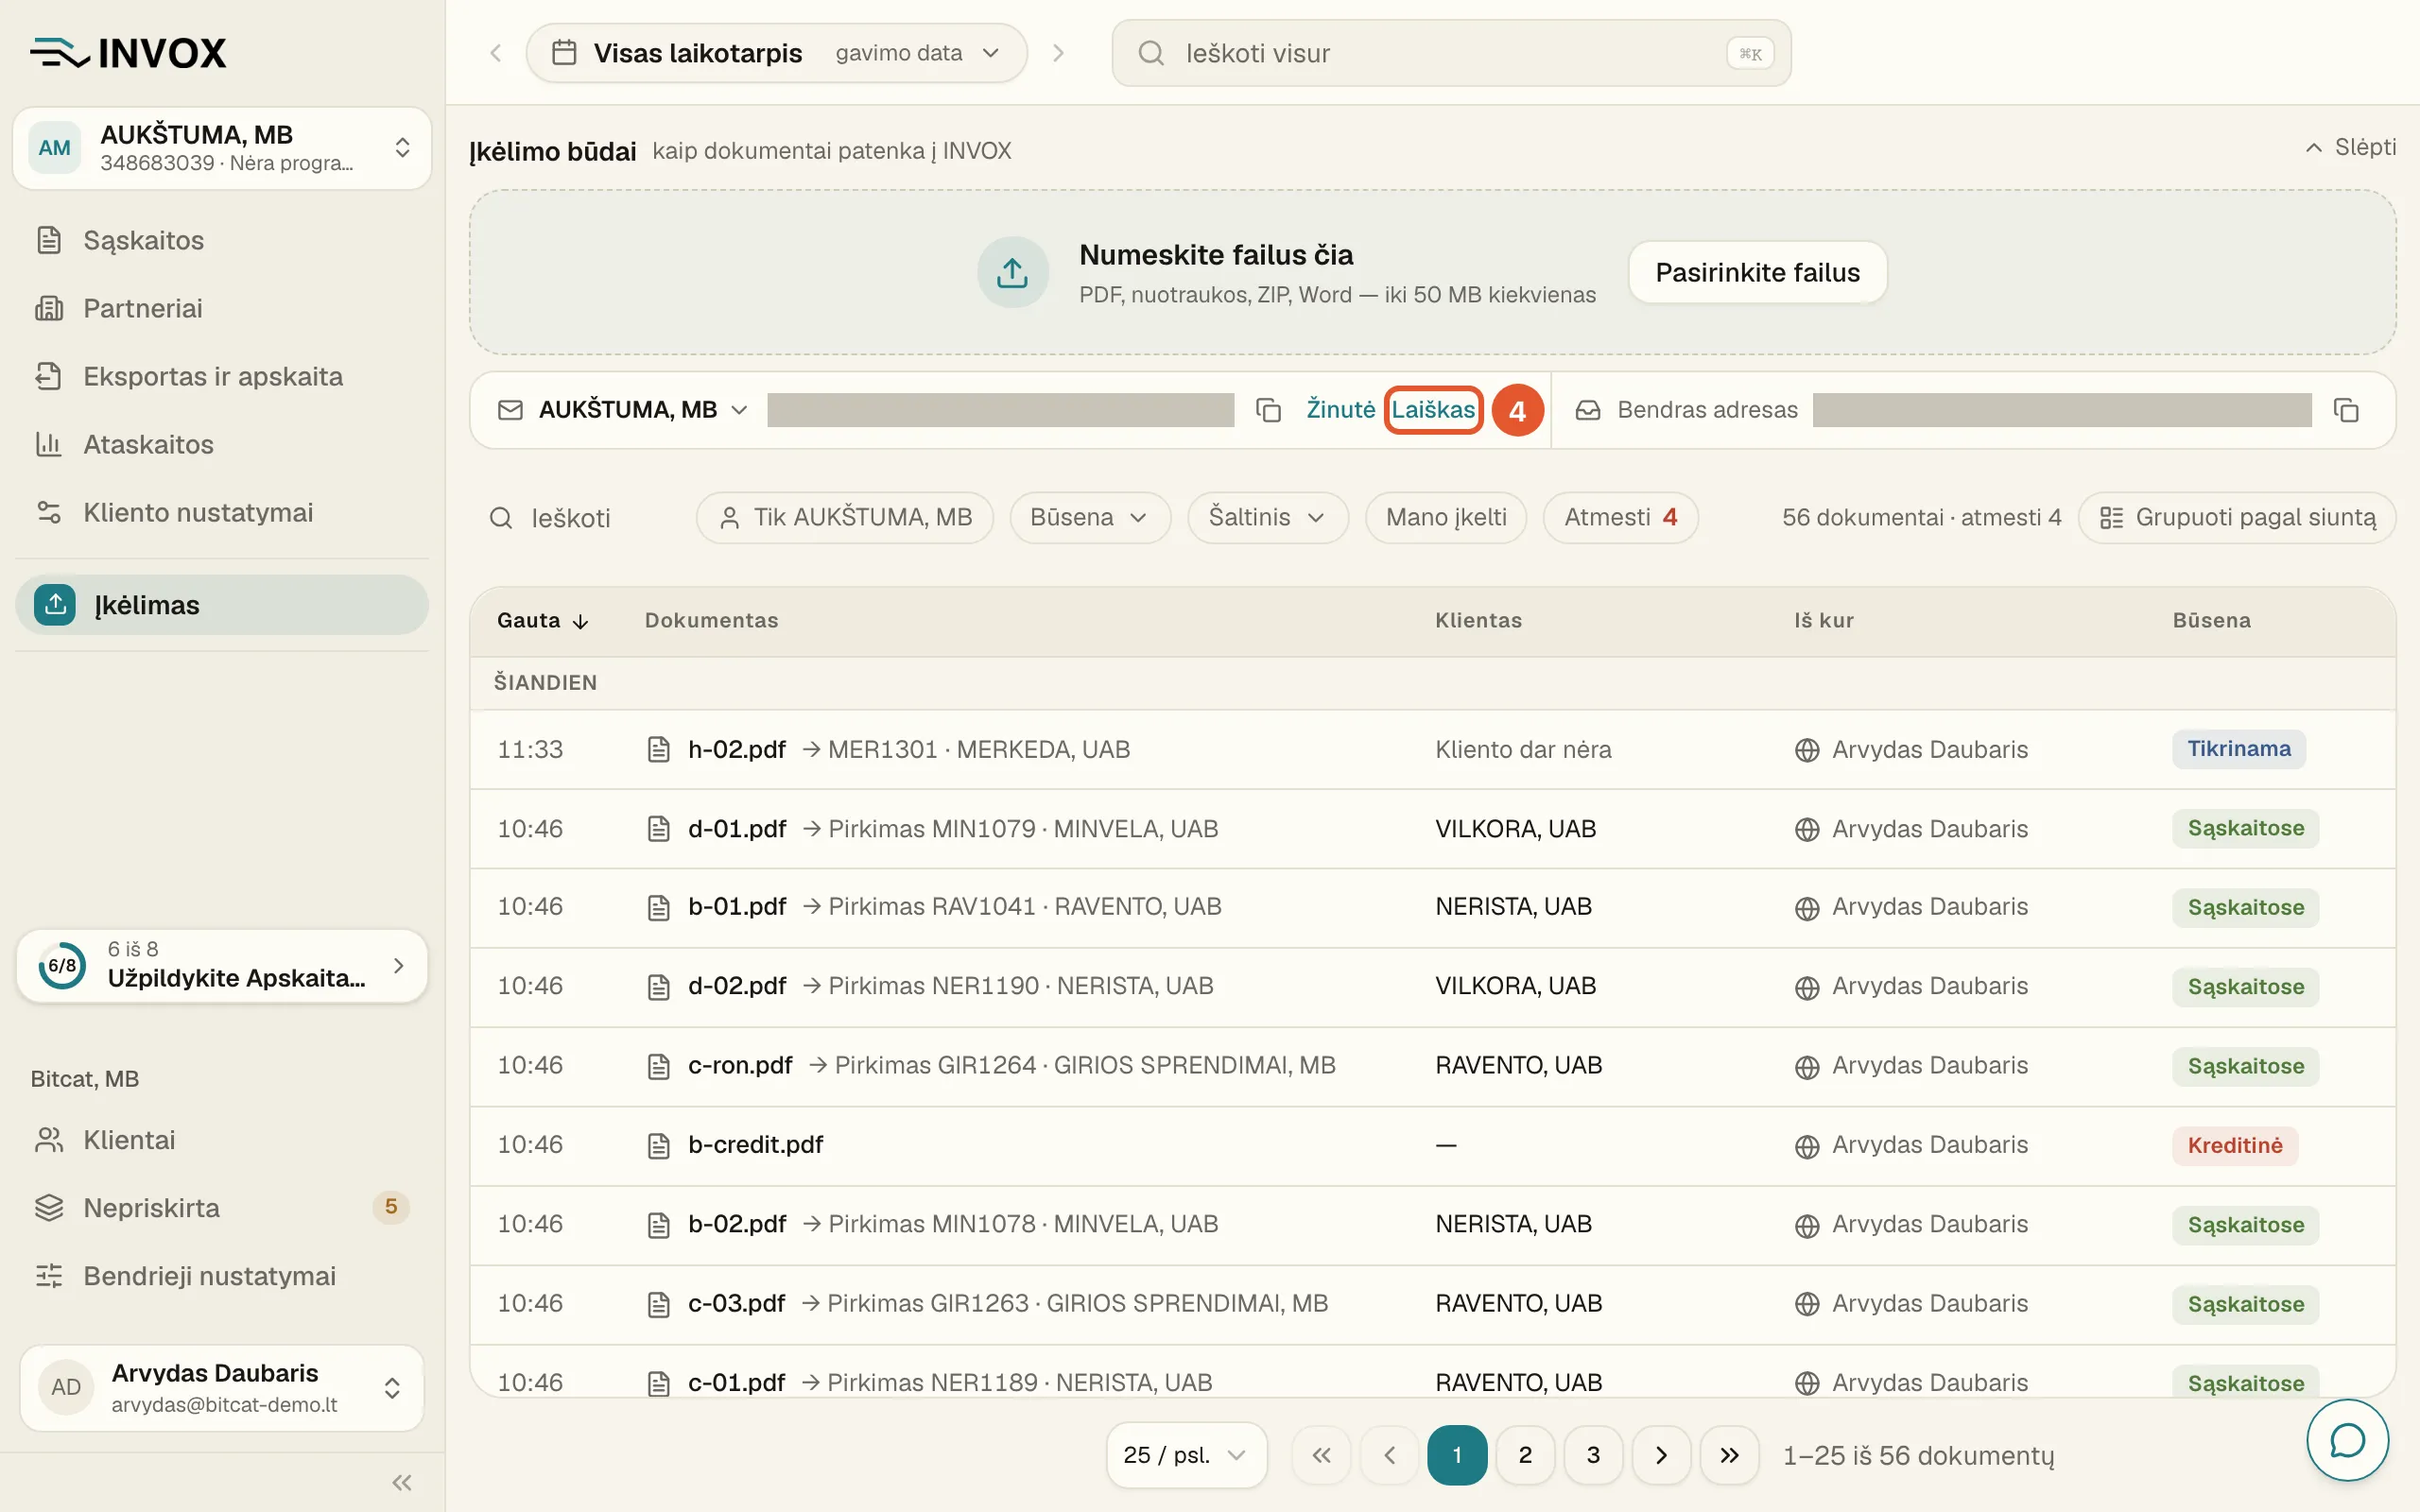Screen dimensions: 2420x1512
Task: Jump to the last page of documents
Action: click(1729, 1455)
